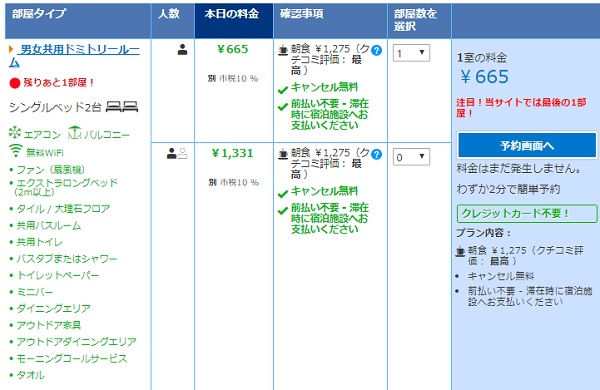The width and height of the screenshot is (600, 390).
Task: Click 注目！当サイトでは最後の1部屋 notice
Action: click(521, 108)
